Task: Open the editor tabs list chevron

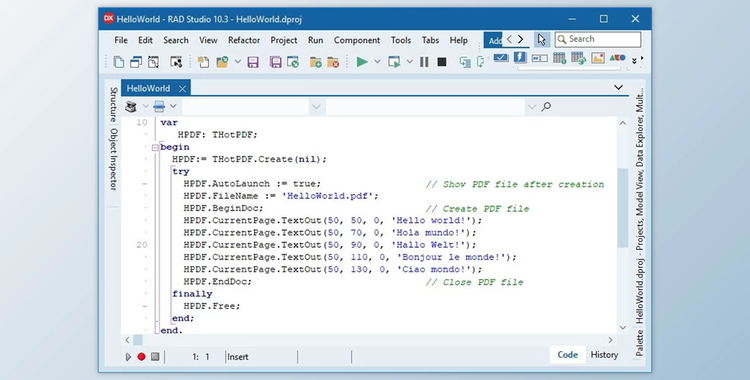Action: tap(618, 87)
